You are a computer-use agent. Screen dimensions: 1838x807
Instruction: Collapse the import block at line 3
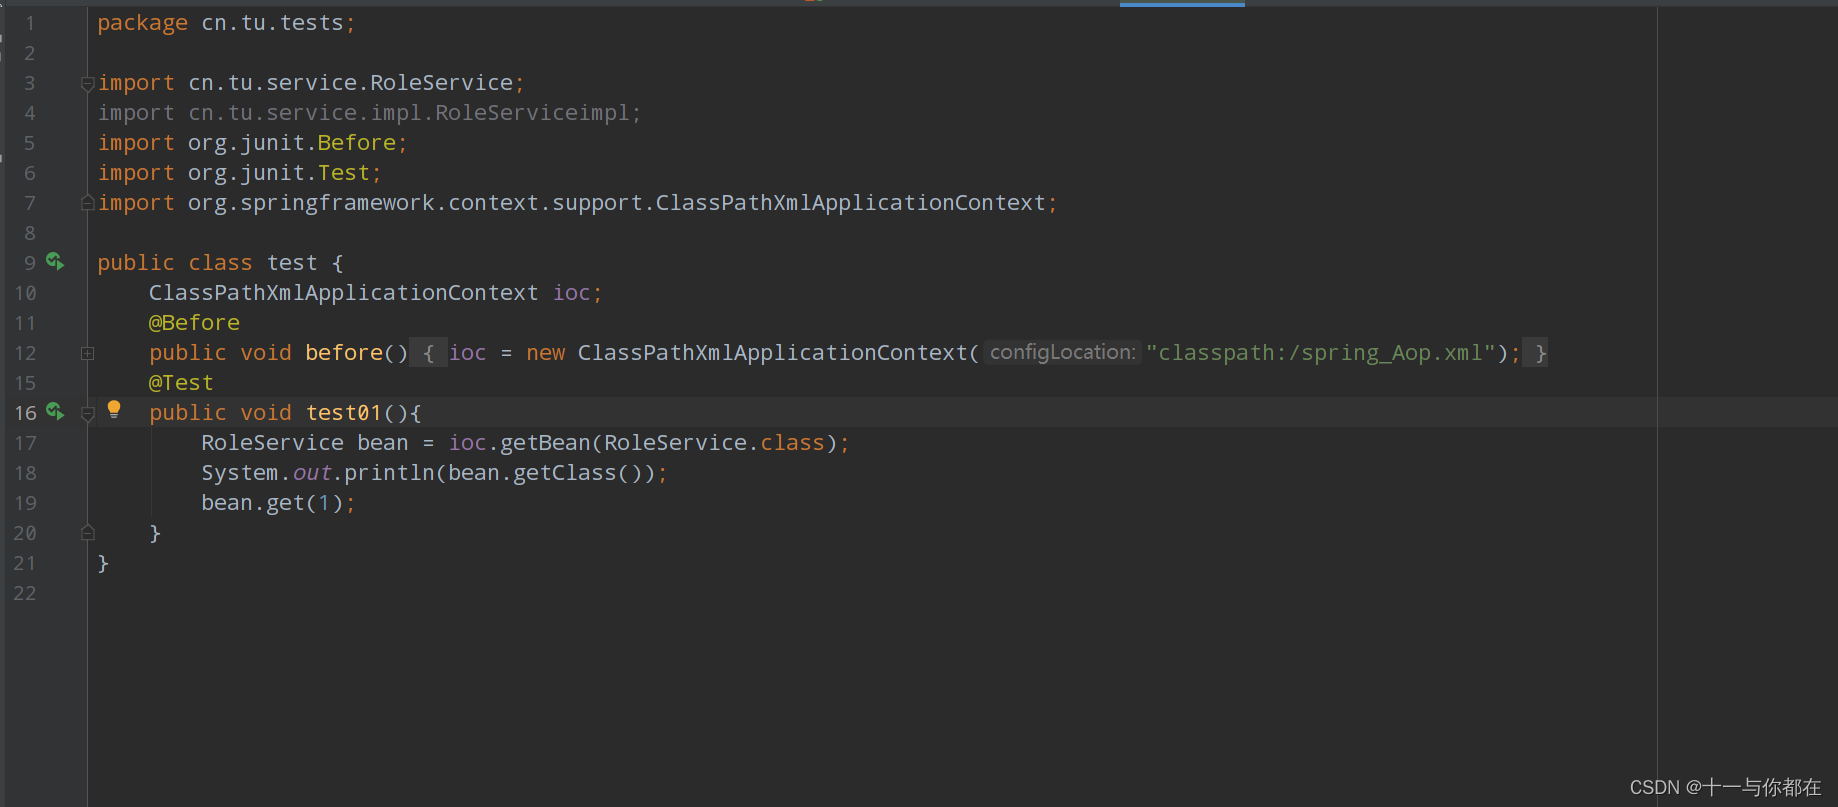(x=88, y=84)
